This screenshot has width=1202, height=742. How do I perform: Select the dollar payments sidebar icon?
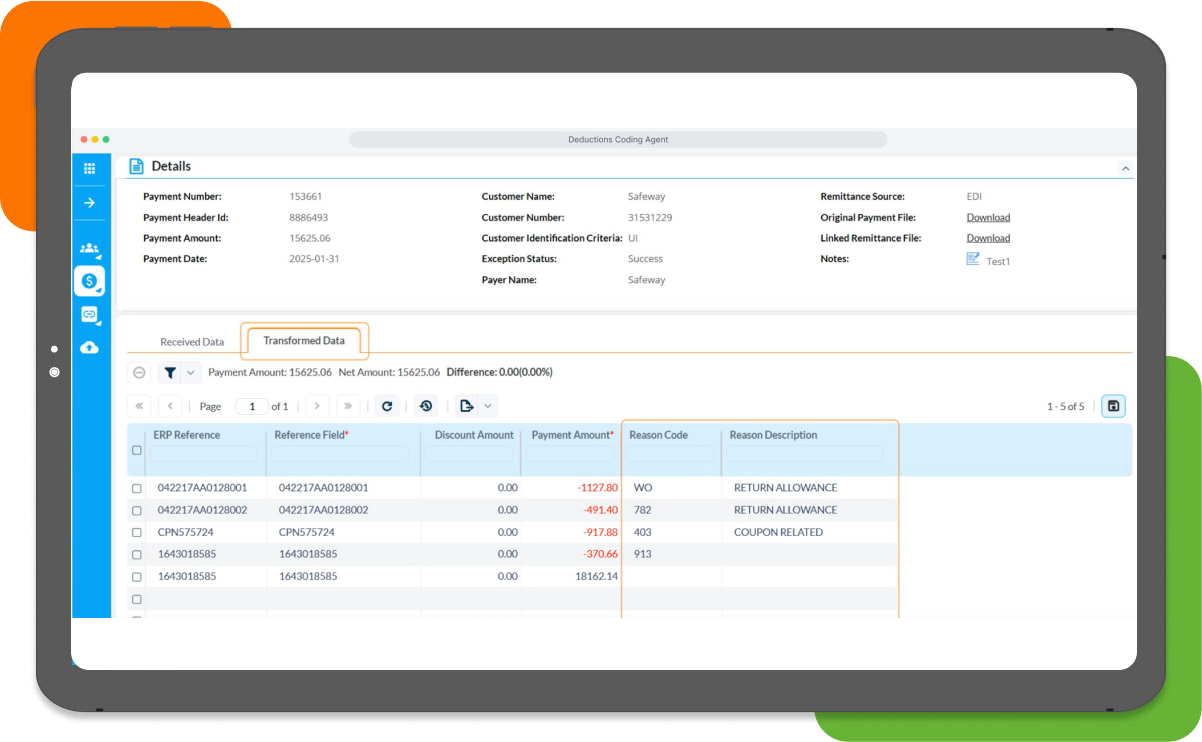click(x=89, y=281)
